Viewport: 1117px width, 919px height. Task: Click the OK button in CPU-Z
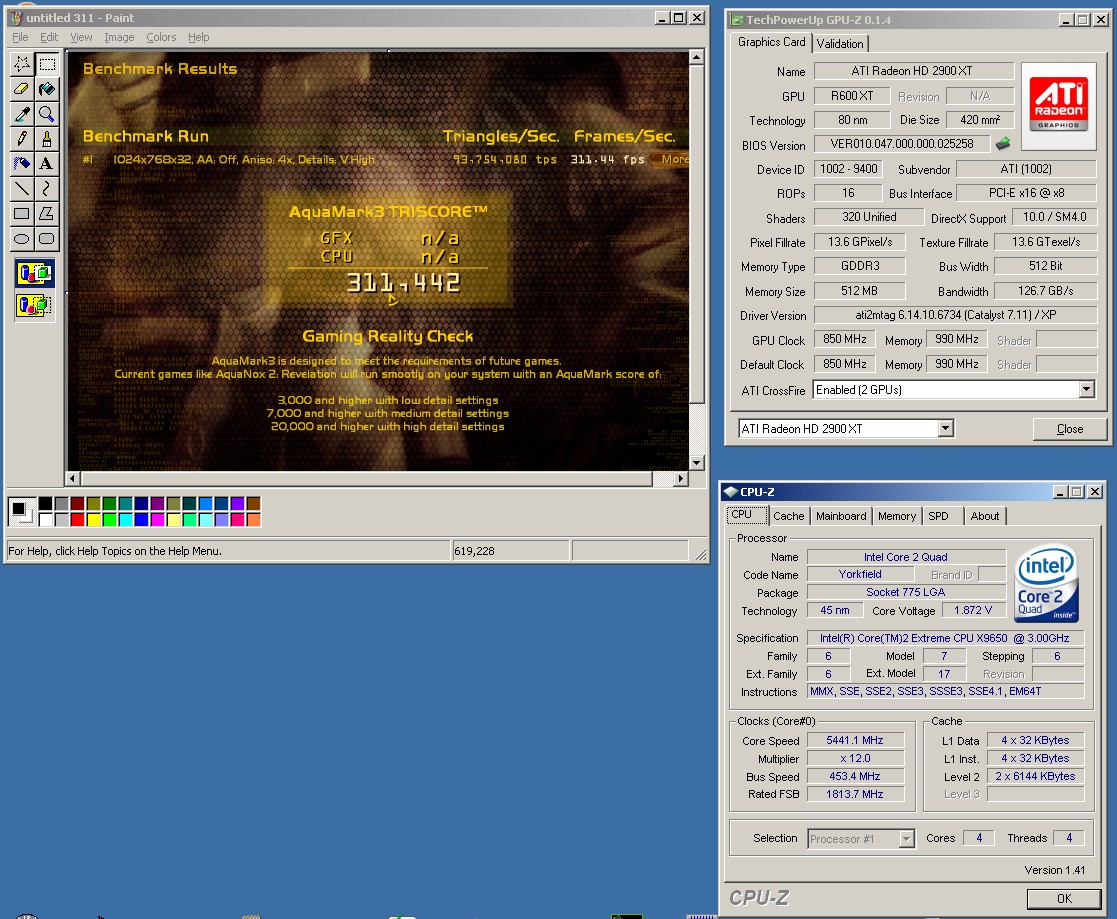(1064, 898)
